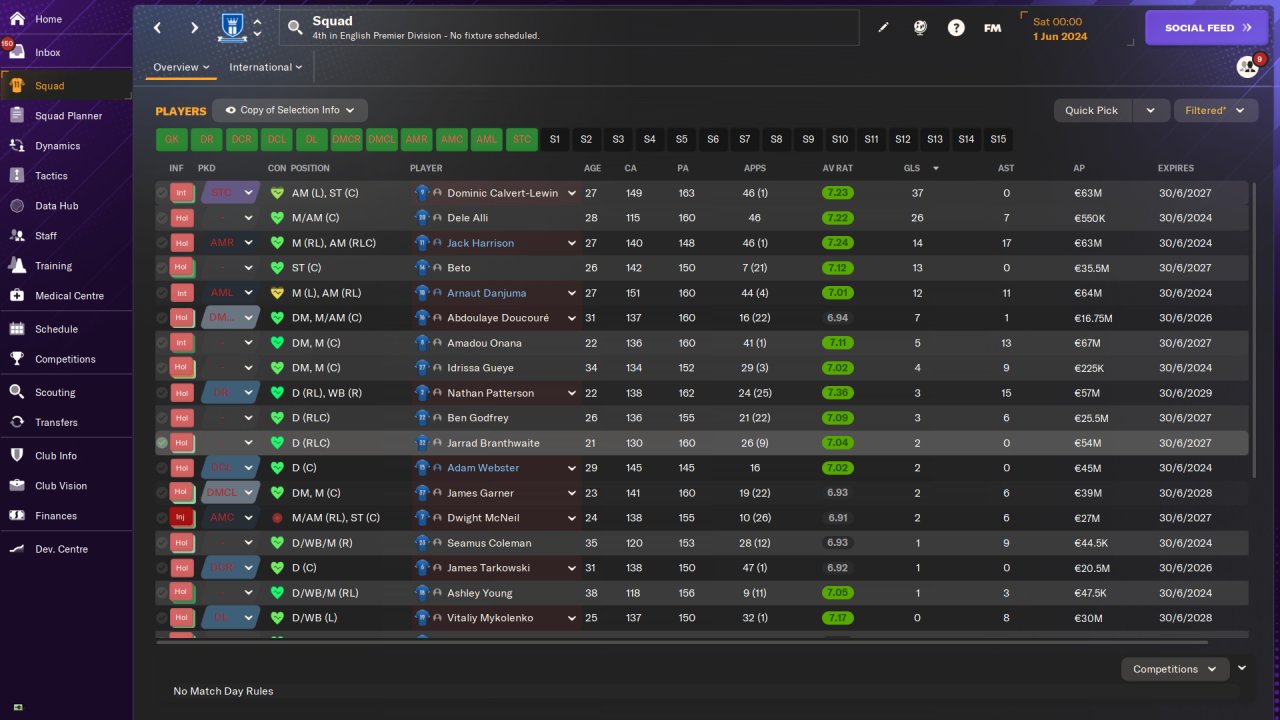
Task: Select the AMC position slot
Action: pos(452,139)
